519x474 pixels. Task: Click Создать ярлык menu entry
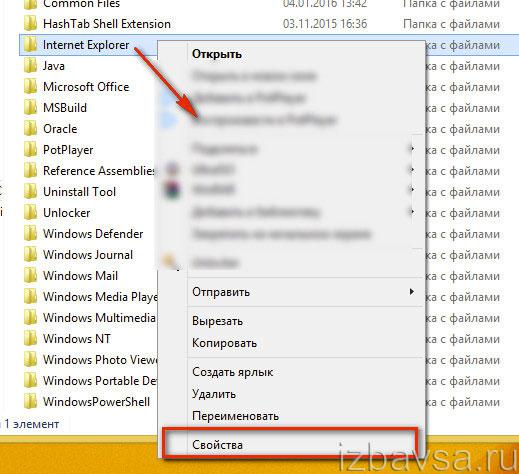(x=233, y=372)
